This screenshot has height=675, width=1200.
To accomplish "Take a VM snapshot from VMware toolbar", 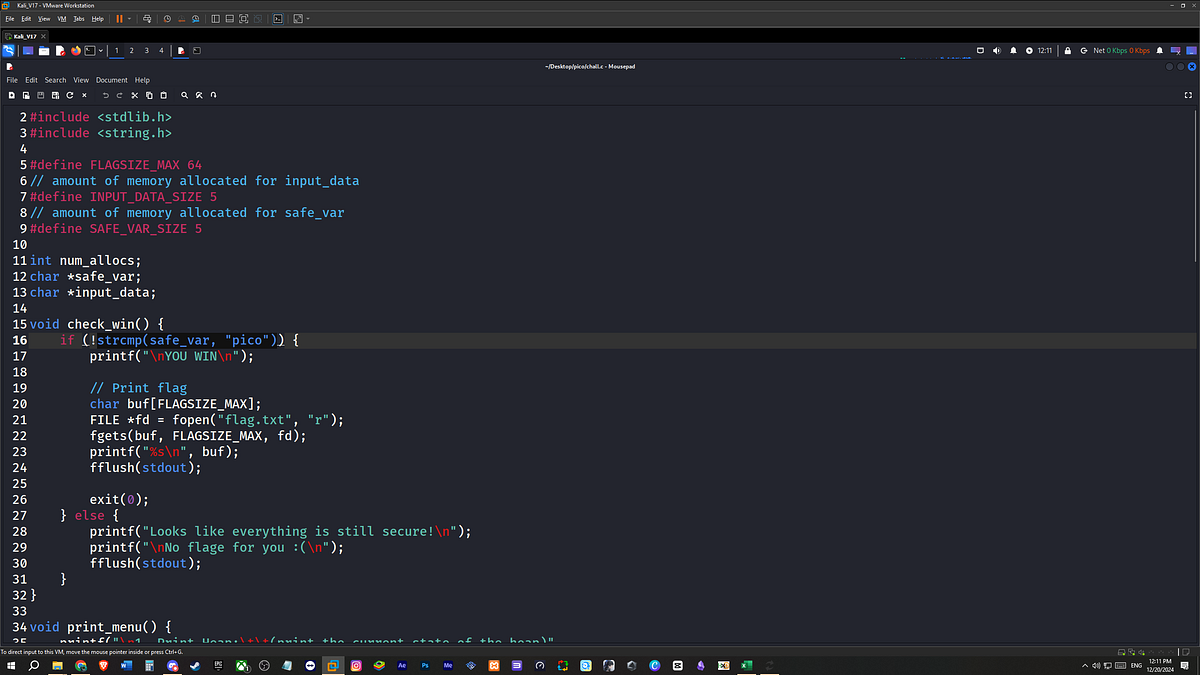I will click(167, 18).
